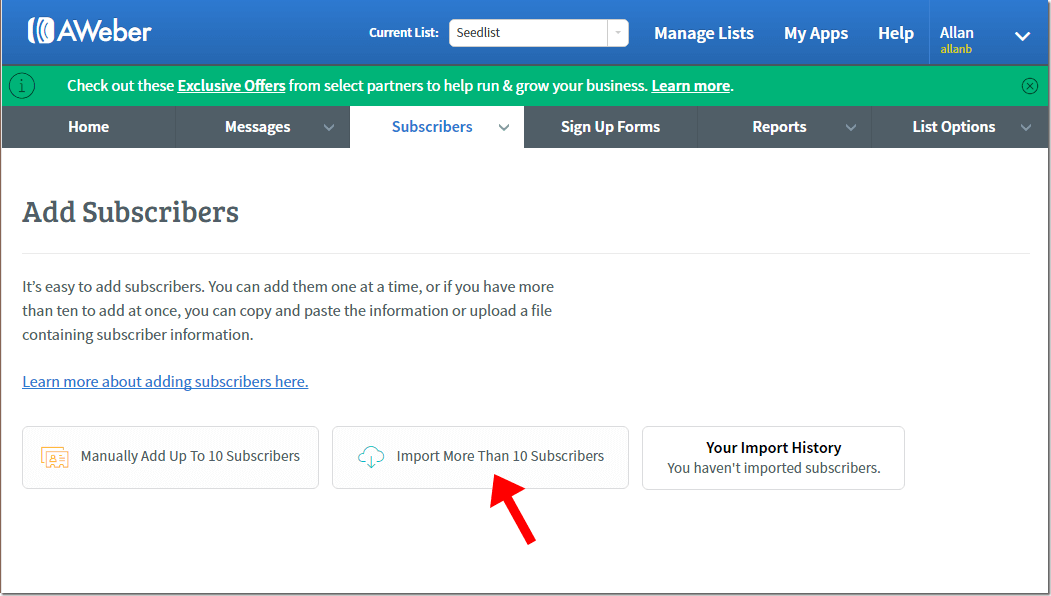Go to Manage Lists
Viewport: 1051px width, 596px height.
tap(703, 33)
